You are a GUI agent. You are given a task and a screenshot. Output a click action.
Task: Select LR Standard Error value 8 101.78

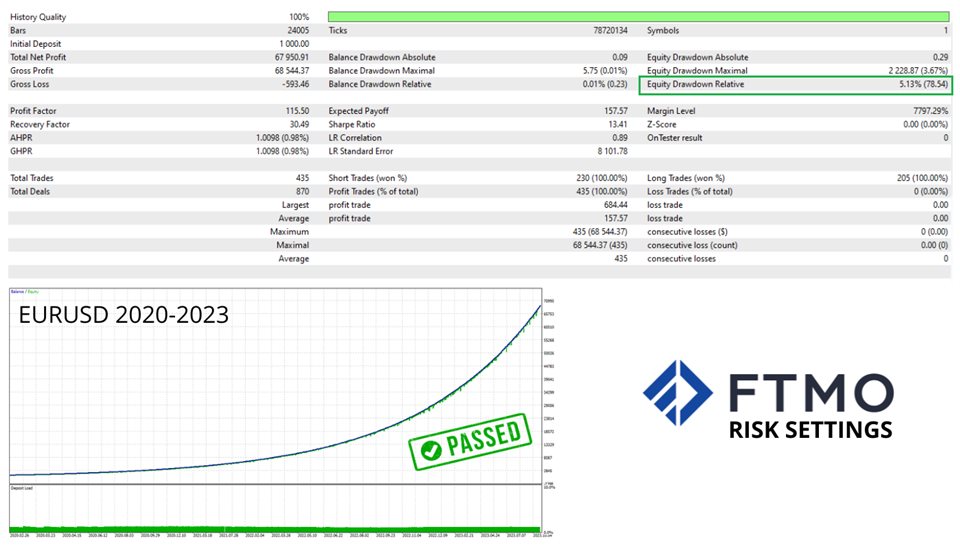[x=613, y=151]
